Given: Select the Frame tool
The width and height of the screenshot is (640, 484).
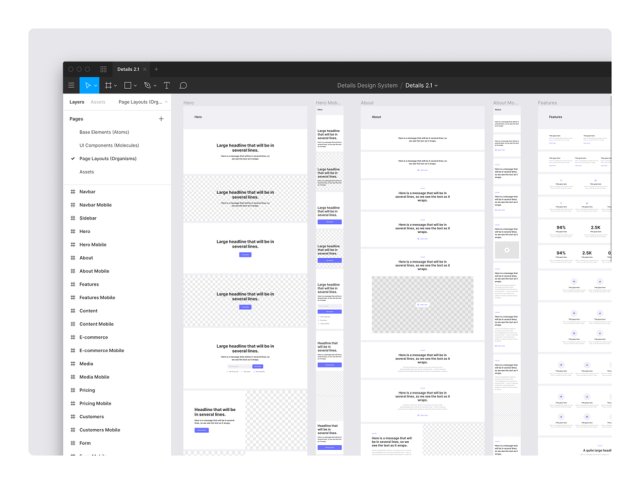Looking at the screenshot, I should pyautogui.click(x=108, y=85).
